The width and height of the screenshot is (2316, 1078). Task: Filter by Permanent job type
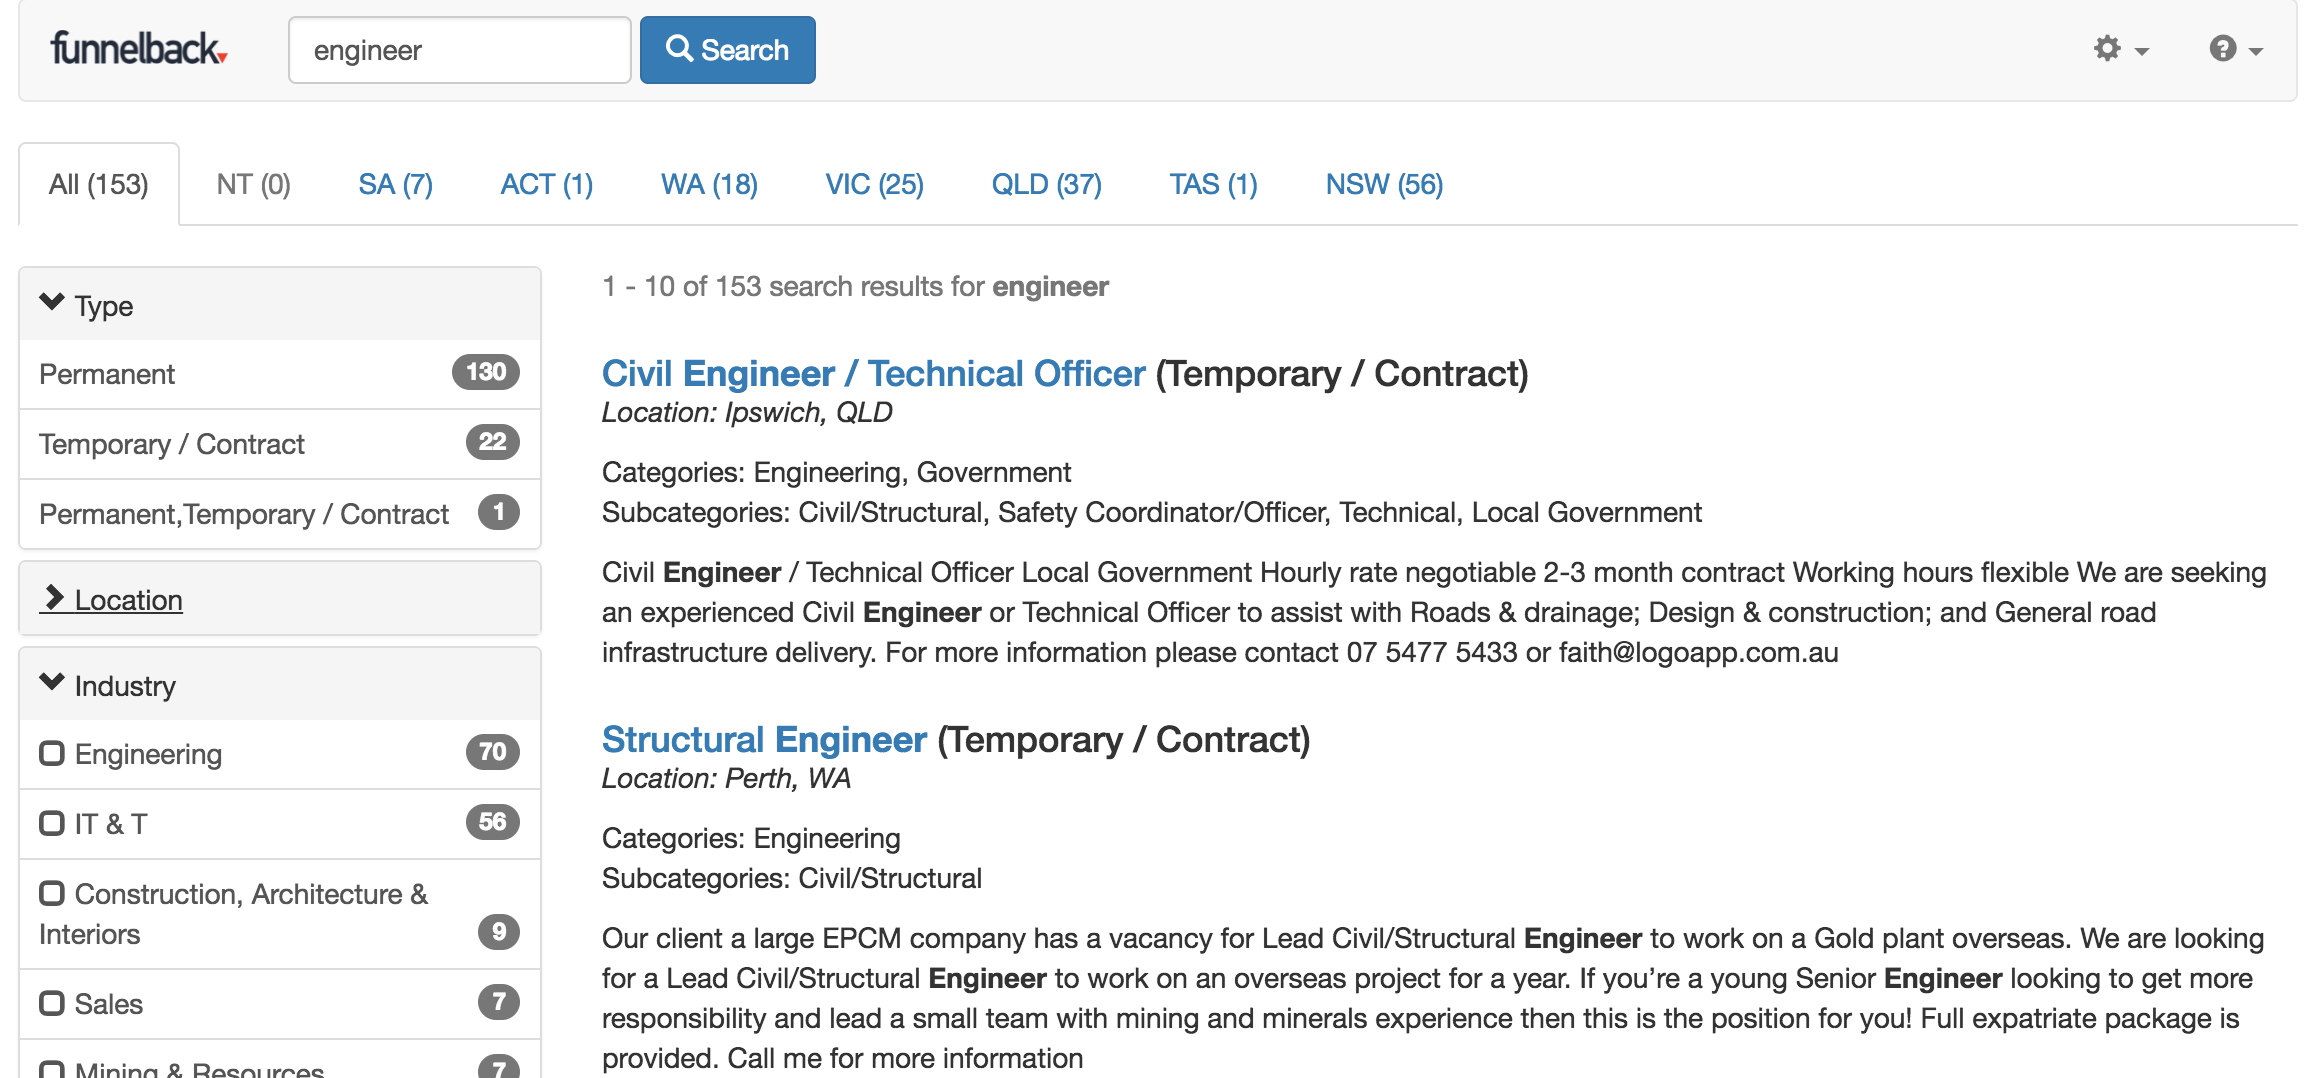click(x=107, y=374)
